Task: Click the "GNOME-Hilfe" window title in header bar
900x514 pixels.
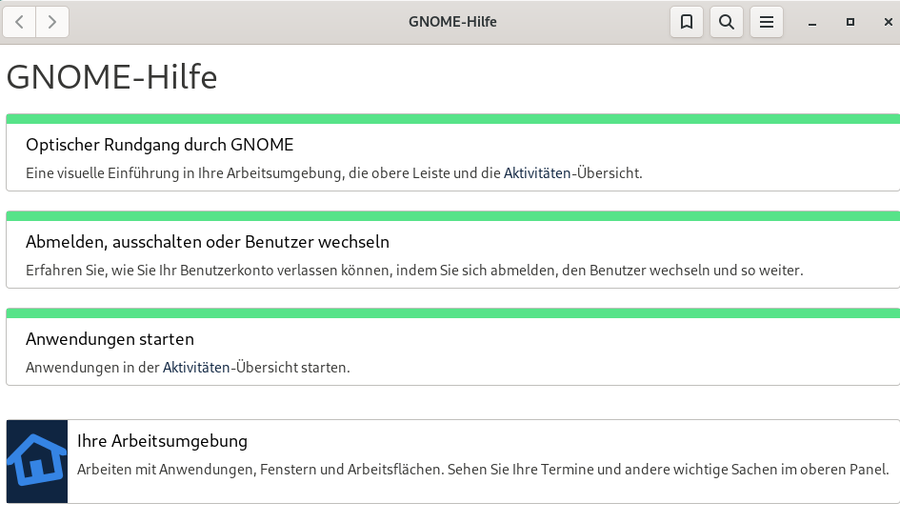Action: (452, 22)
